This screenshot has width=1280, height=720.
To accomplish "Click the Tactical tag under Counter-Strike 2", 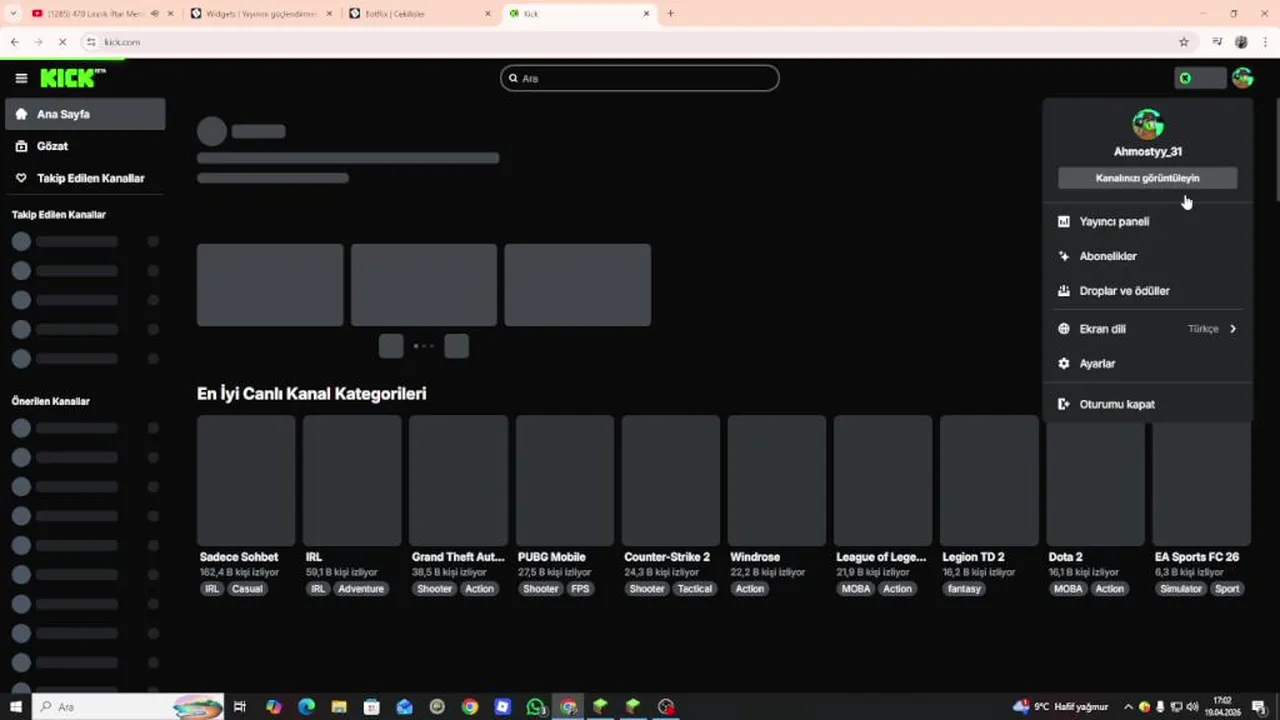I will coord(695,589).
